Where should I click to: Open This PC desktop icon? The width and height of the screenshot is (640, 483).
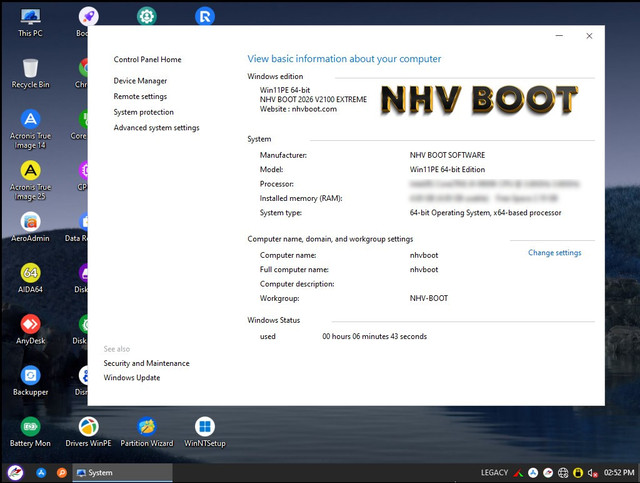(30, 23)
